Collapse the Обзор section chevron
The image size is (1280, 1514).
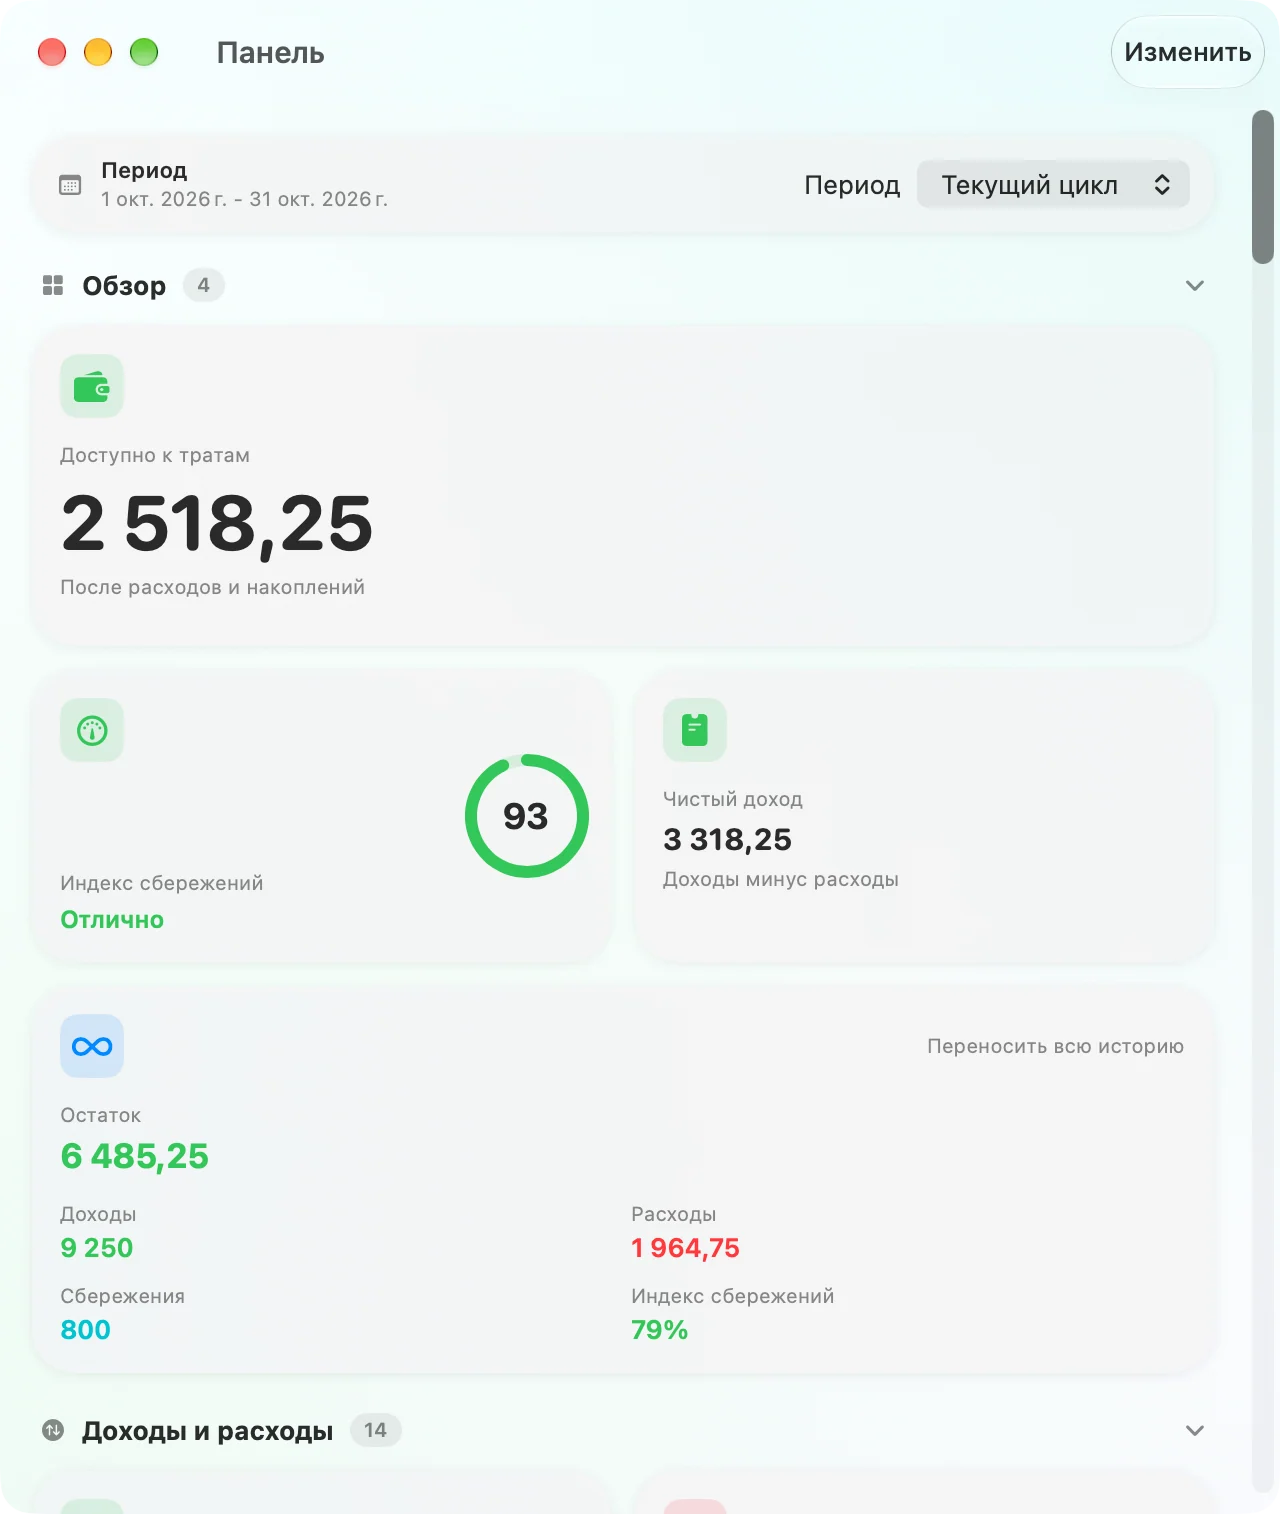tap(1195, 286)
